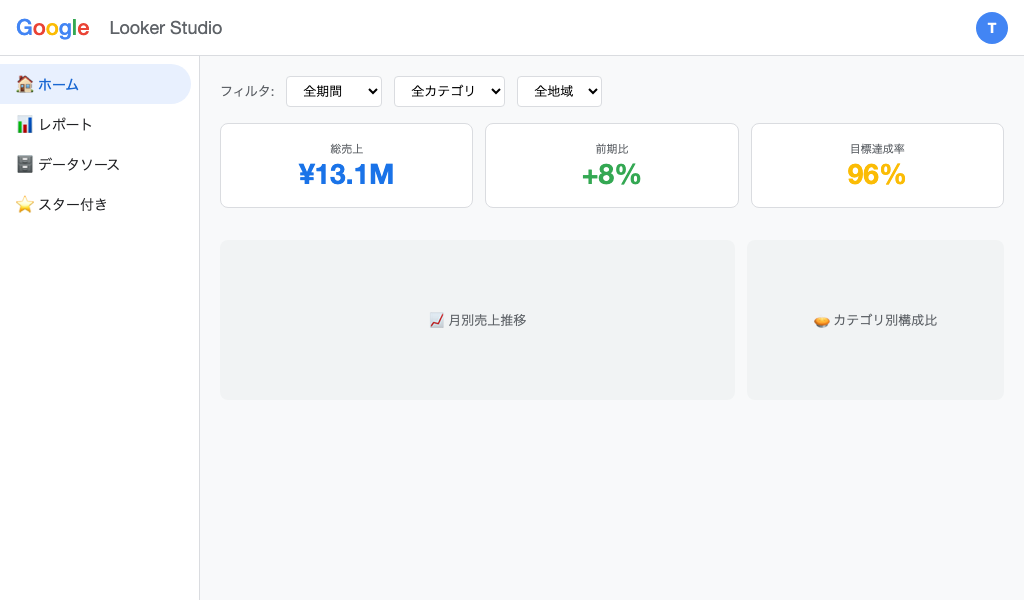Open レポート from the sidebar
The height and width of the screenshot is (600, 1024).
pyautogui.click(x=66, y=125)
